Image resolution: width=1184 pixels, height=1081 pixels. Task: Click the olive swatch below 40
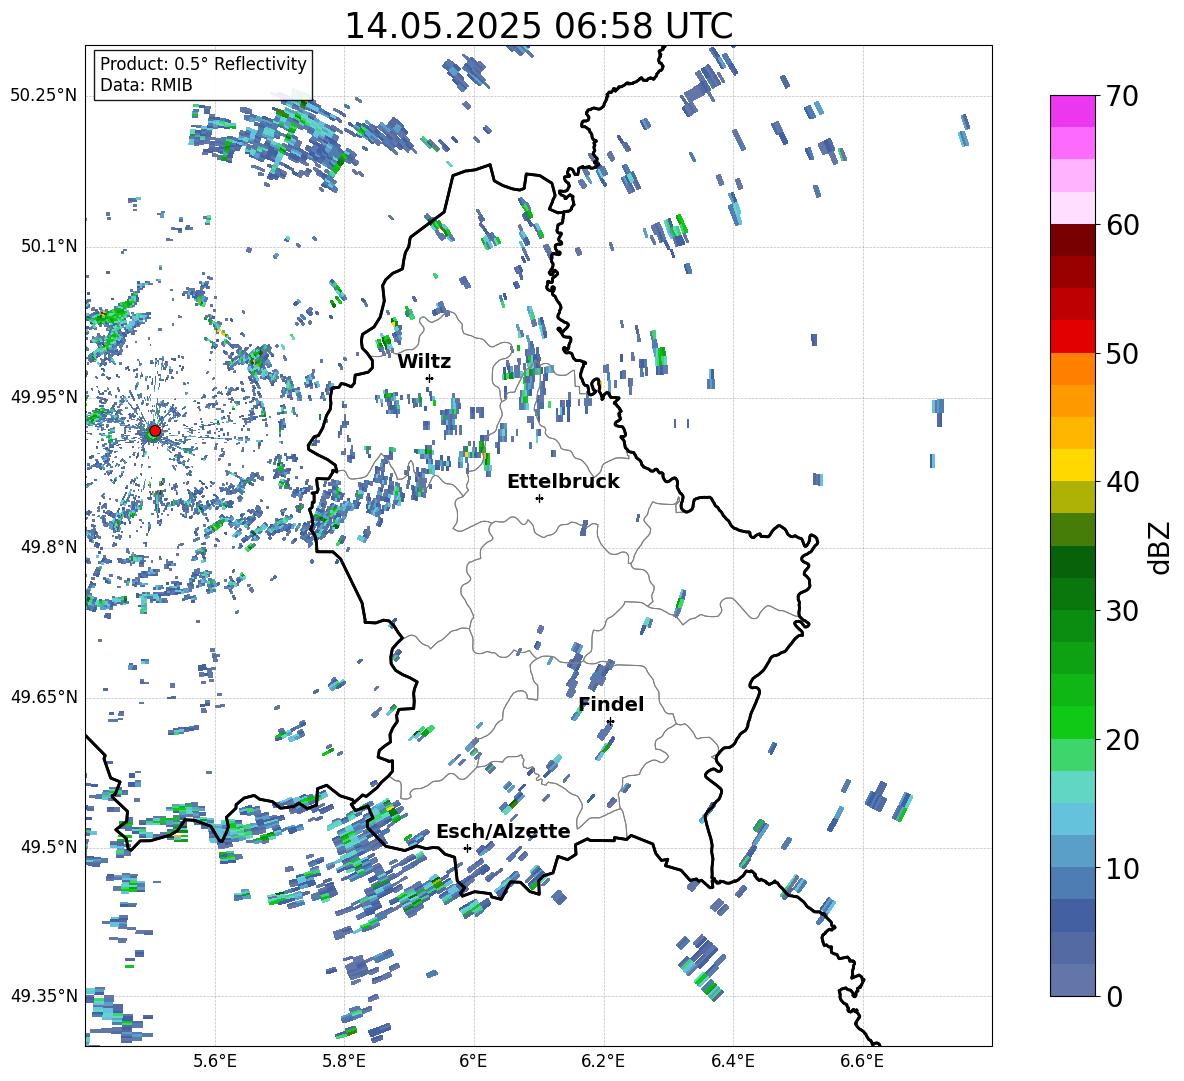click(x=1072, y=497)
